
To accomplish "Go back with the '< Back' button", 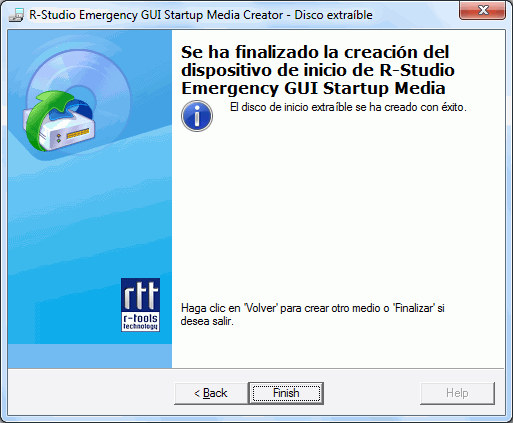I will point(211,393).
